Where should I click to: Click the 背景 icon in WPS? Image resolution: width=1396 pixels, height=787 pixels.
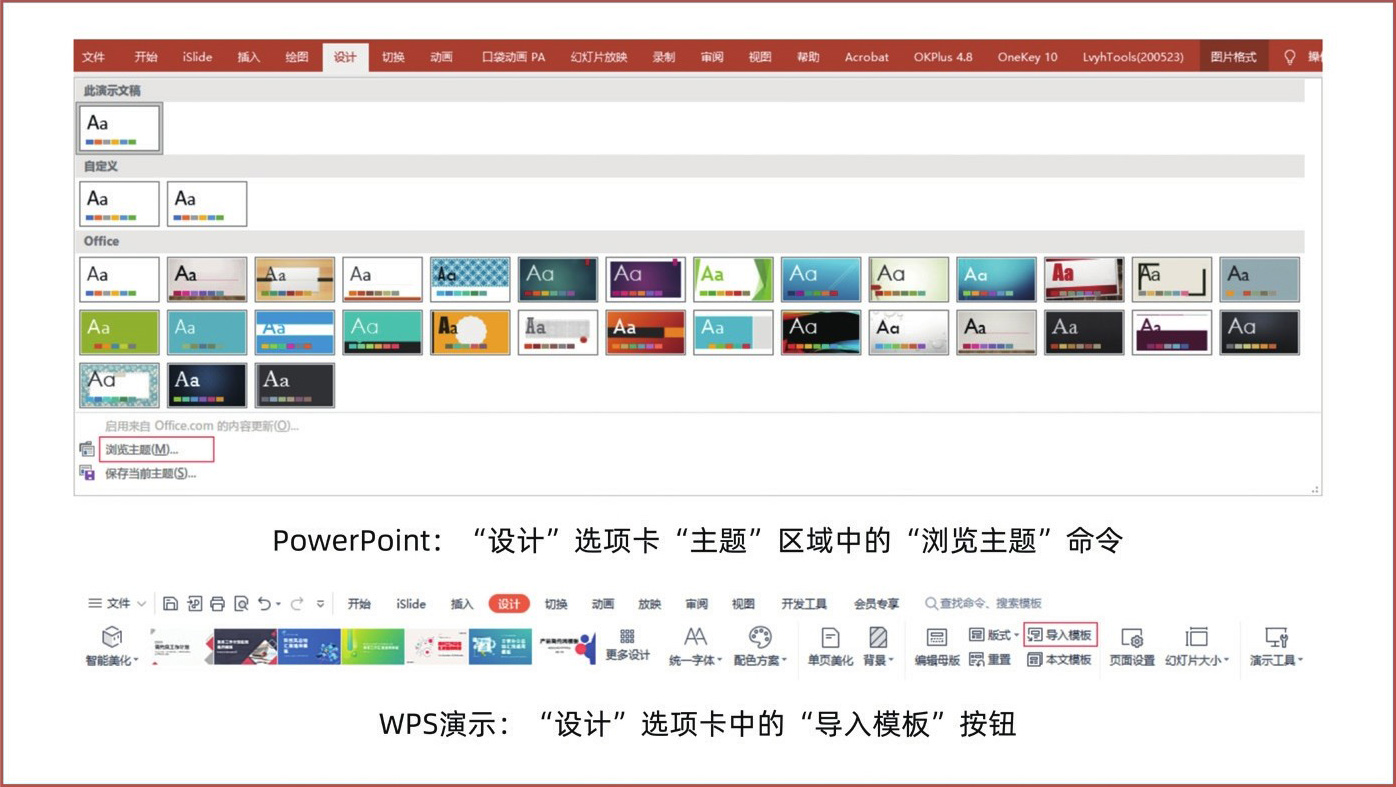(878, 637)
